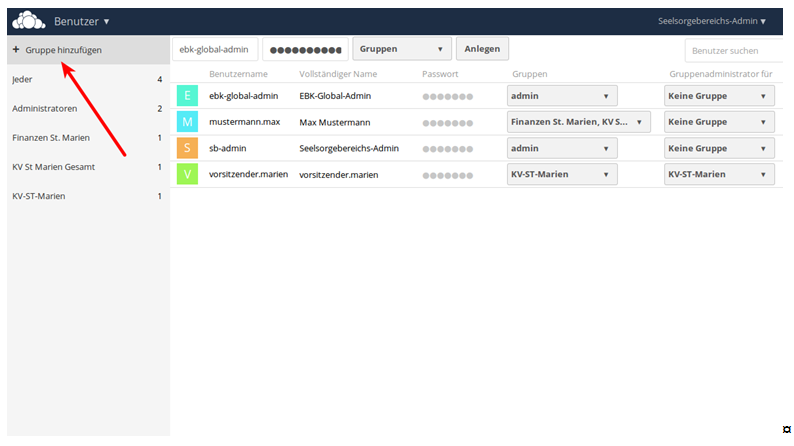Select the KV-ST-Marien group in sidebar
Screen dimensions: 794x446
(x=88, y=196)
